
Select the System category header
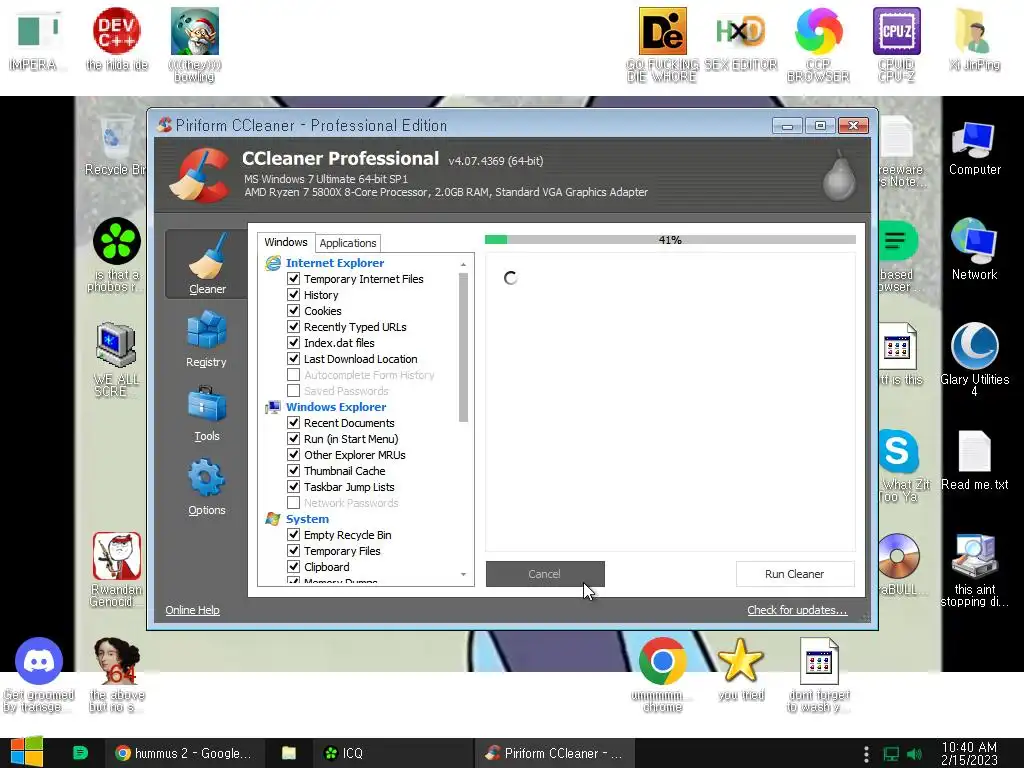[307, 519]
